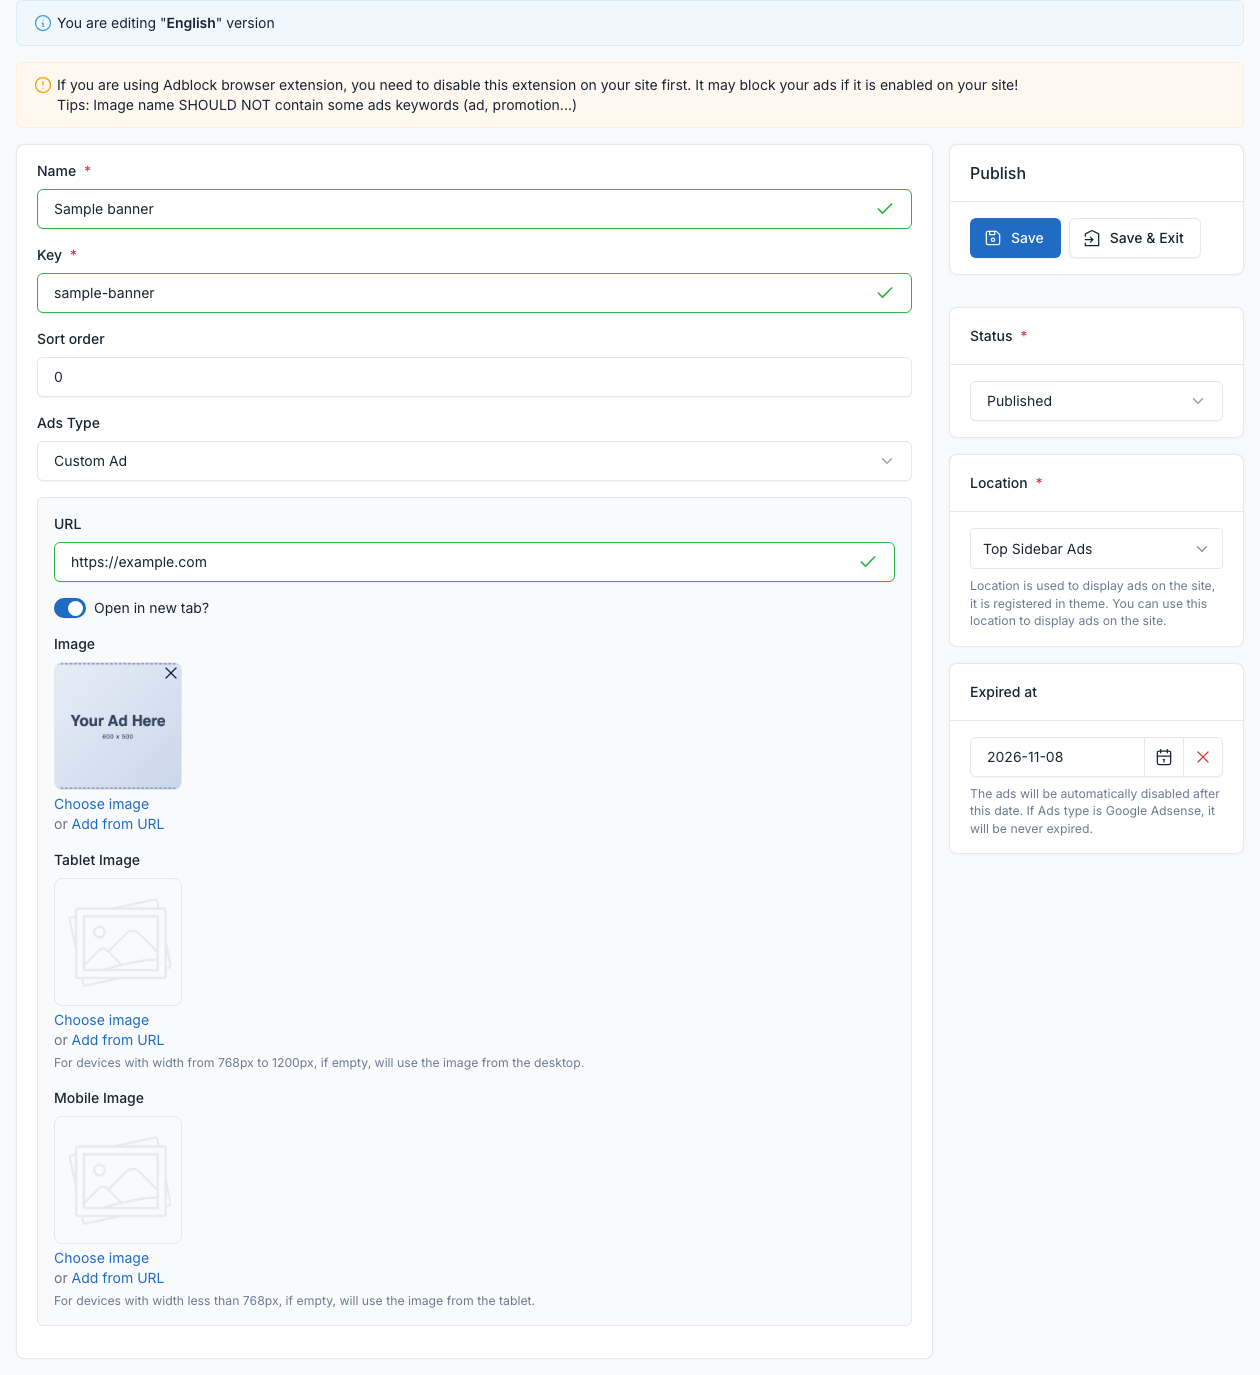This screenshot has width=1260, height=1375.
Task: Clear the expiry date with the red X
Action: pyautogui.click(x=1203, y=757)
